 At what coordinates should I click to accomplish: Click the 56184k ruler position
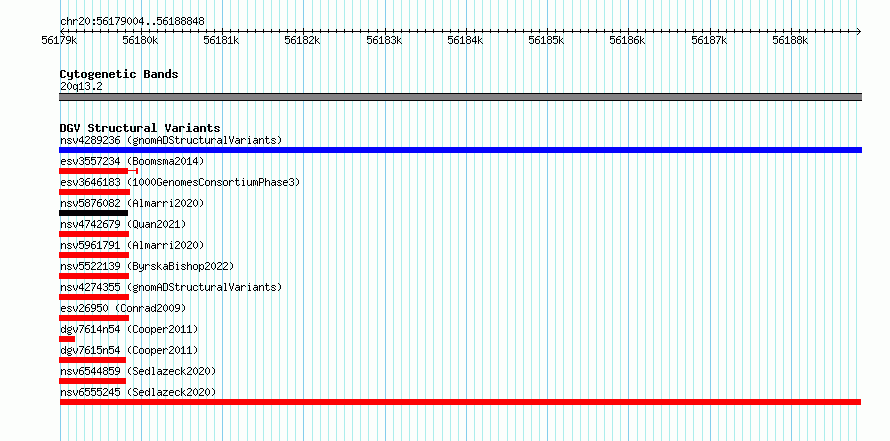(x=465, y=40)
